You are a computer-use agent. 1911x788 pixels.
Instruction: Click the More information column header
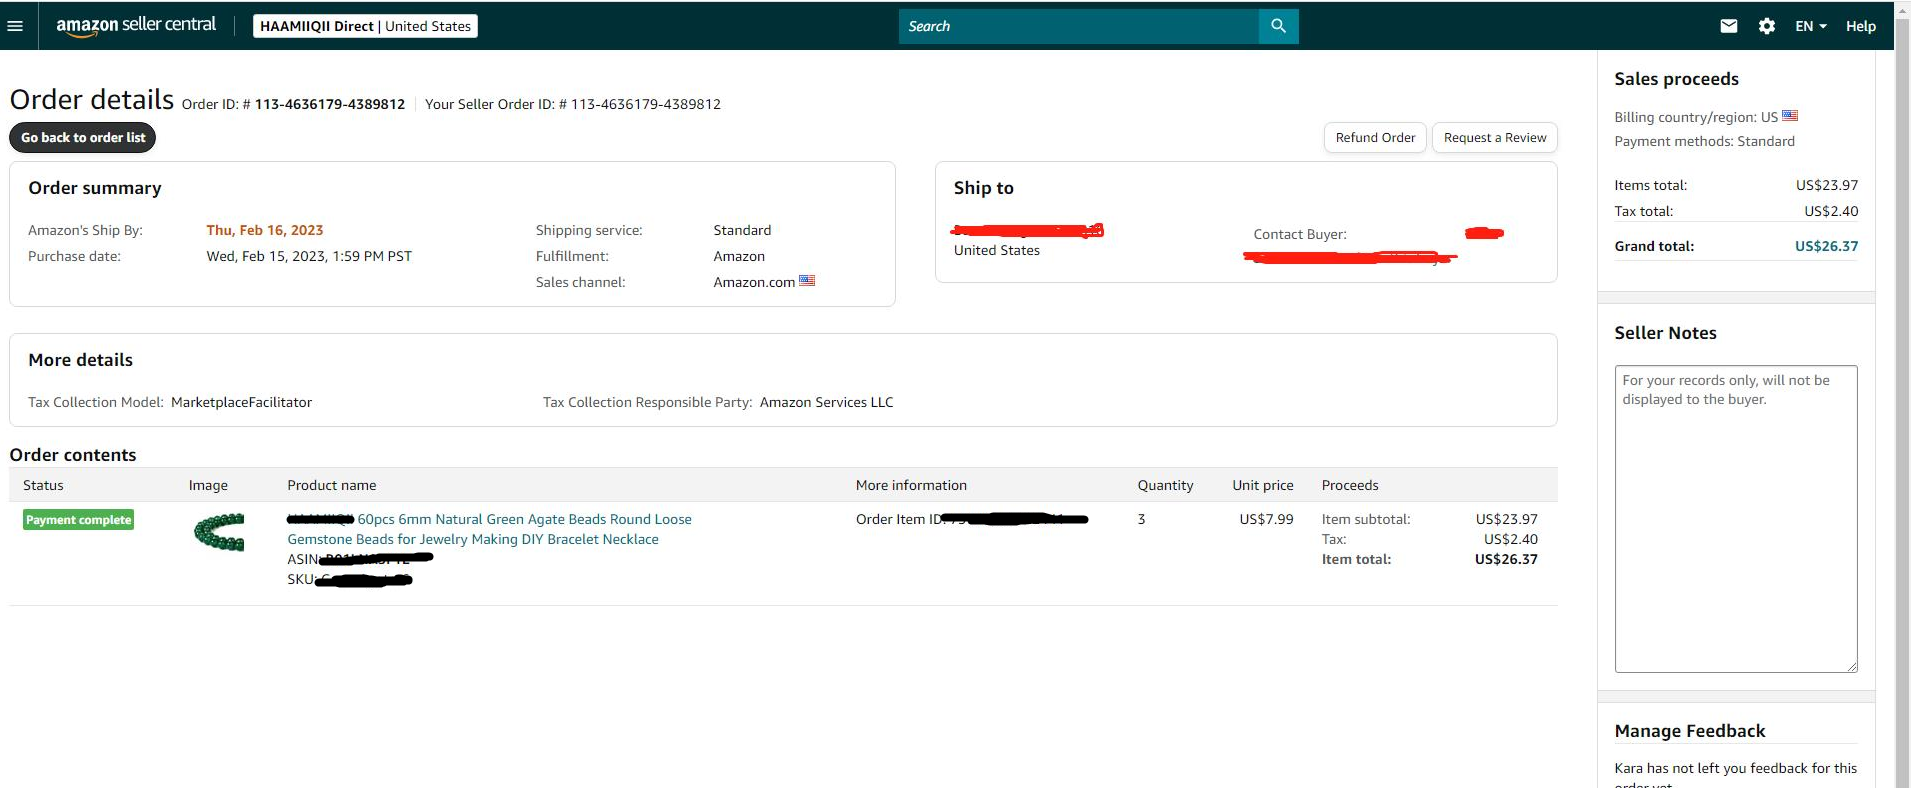[x=911, y=485]
